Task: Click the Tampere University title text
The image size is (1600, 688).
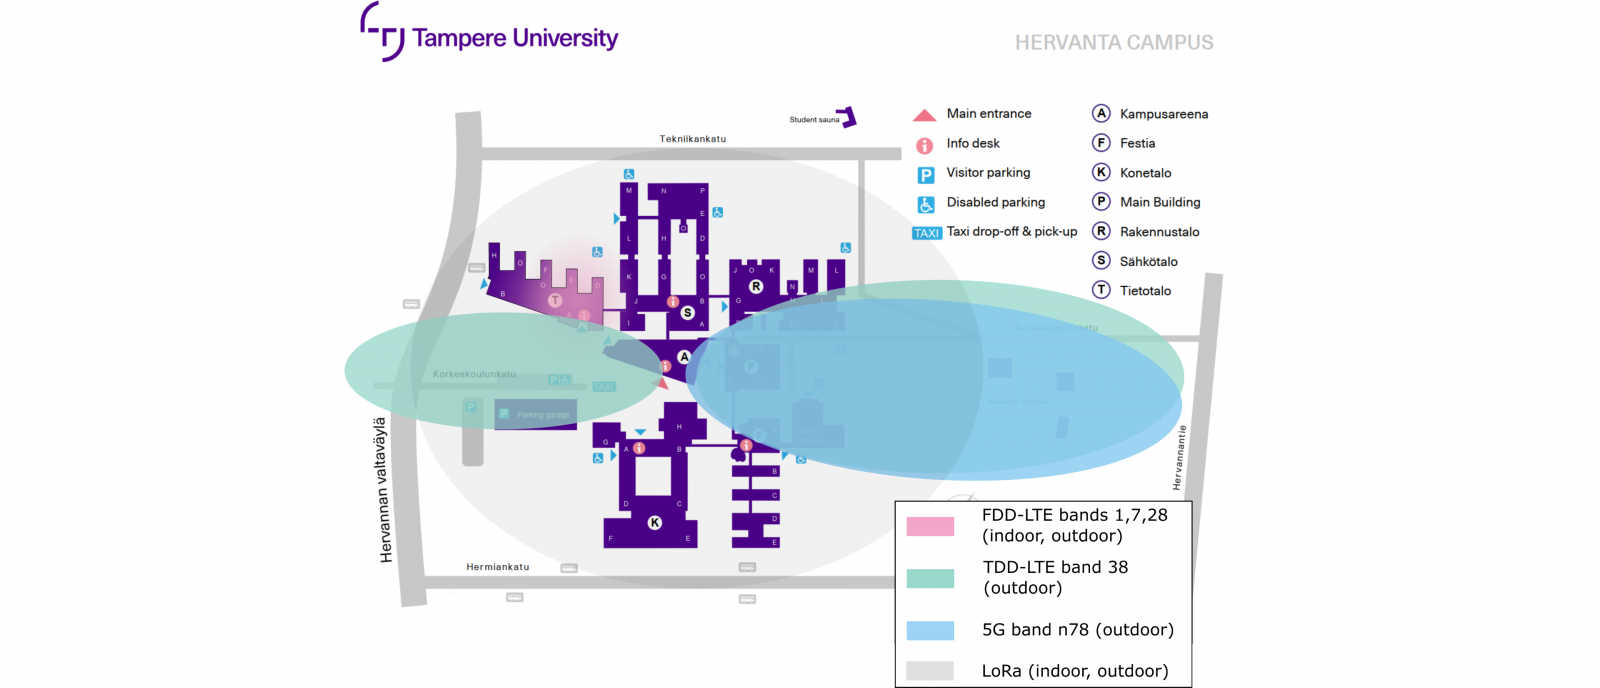Action: (515, 38)
